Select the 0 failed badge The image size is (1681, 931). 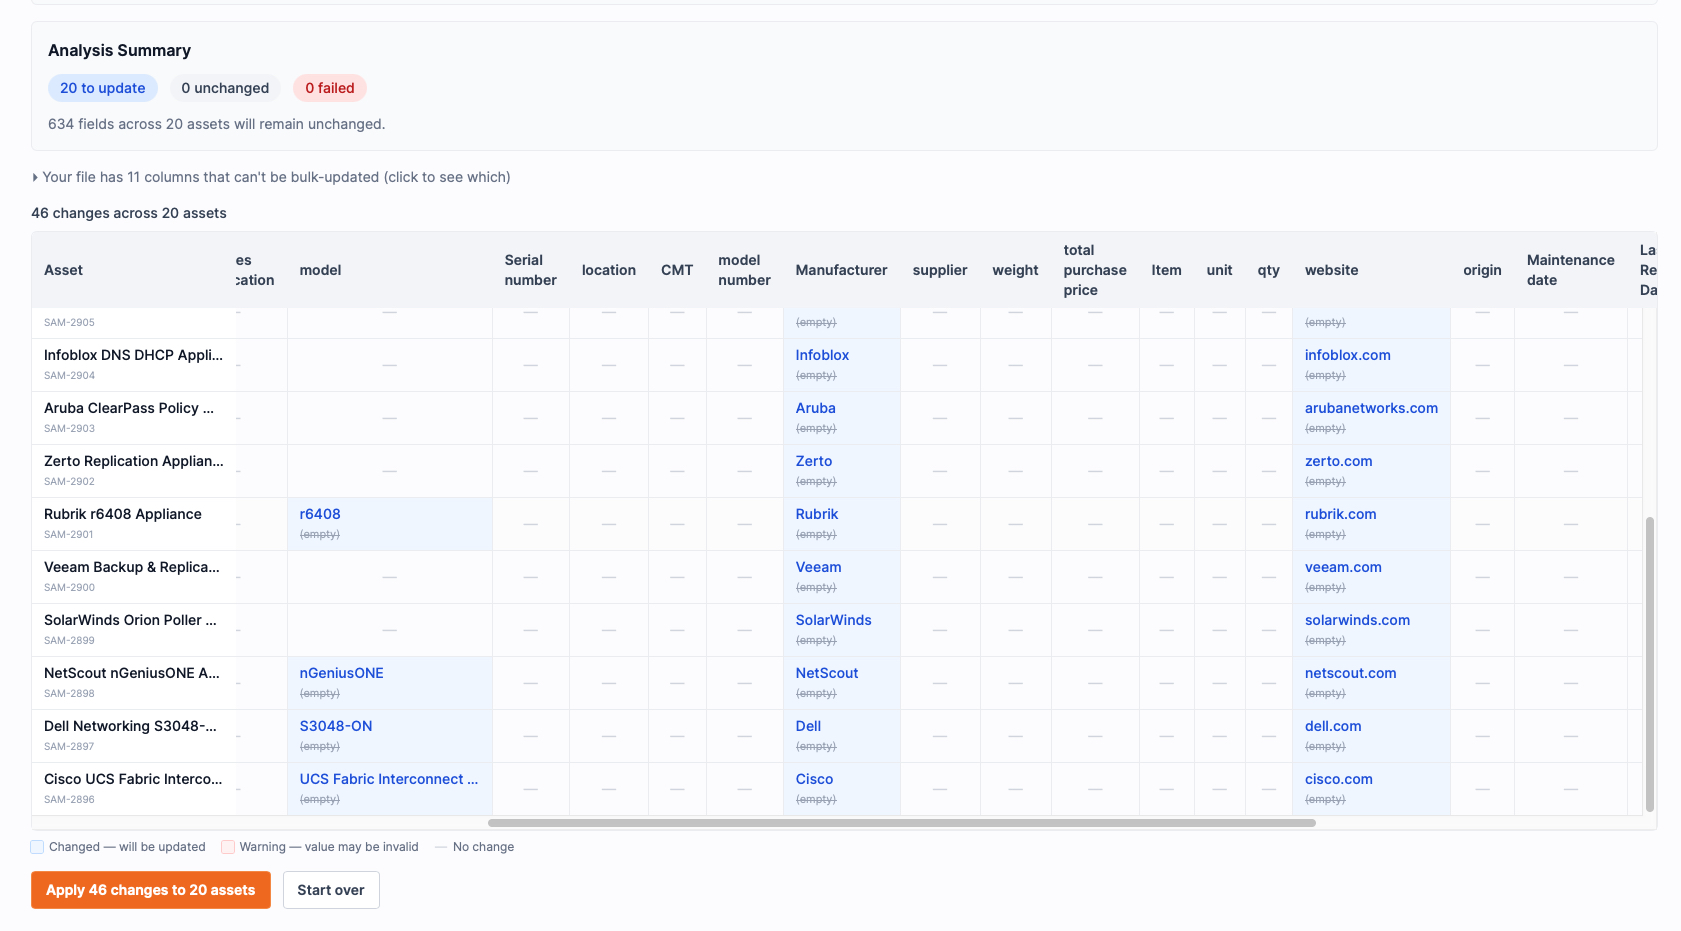[329, 88]
